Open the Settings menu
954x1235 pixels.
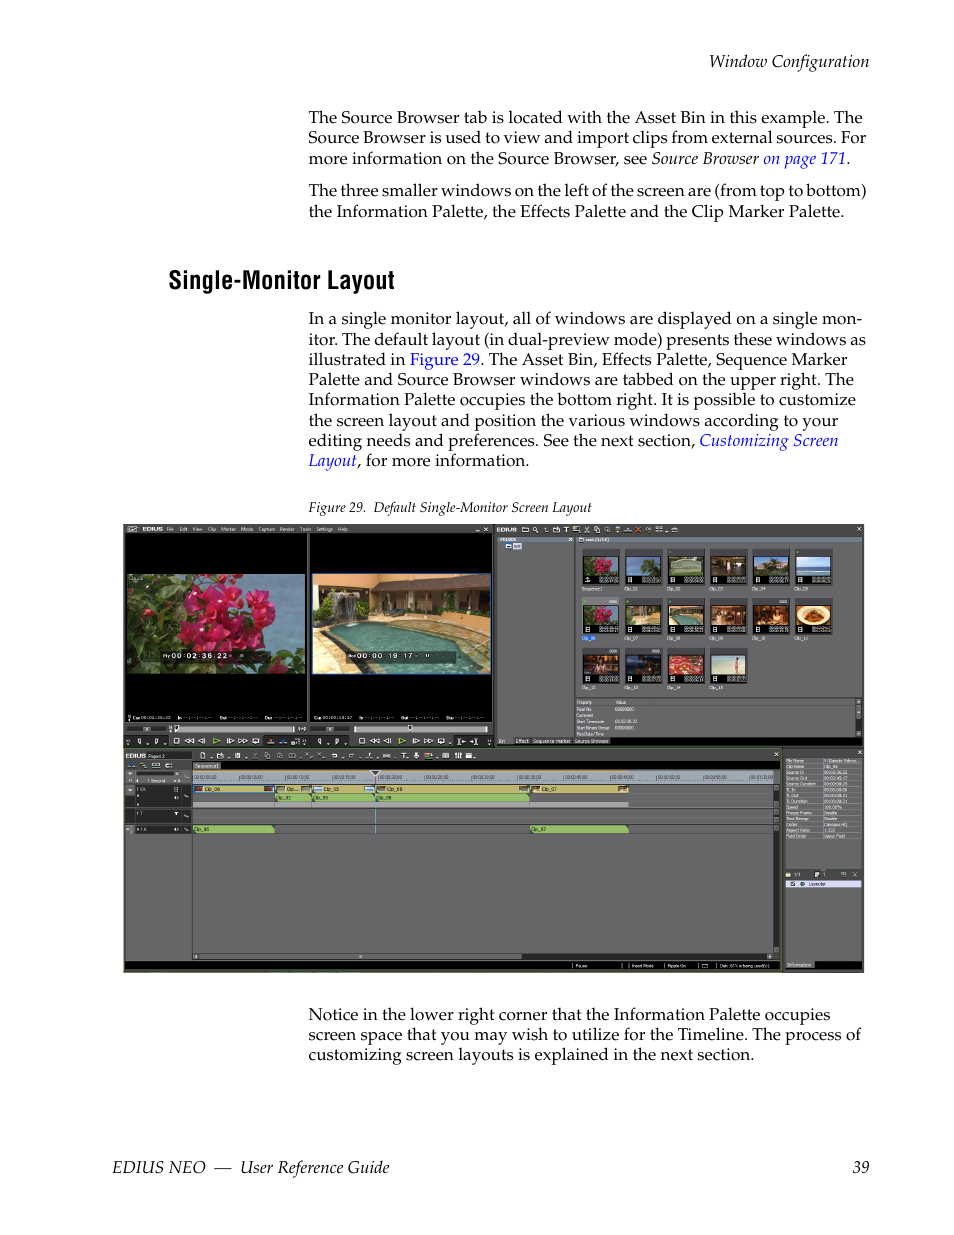click(325, 529)
